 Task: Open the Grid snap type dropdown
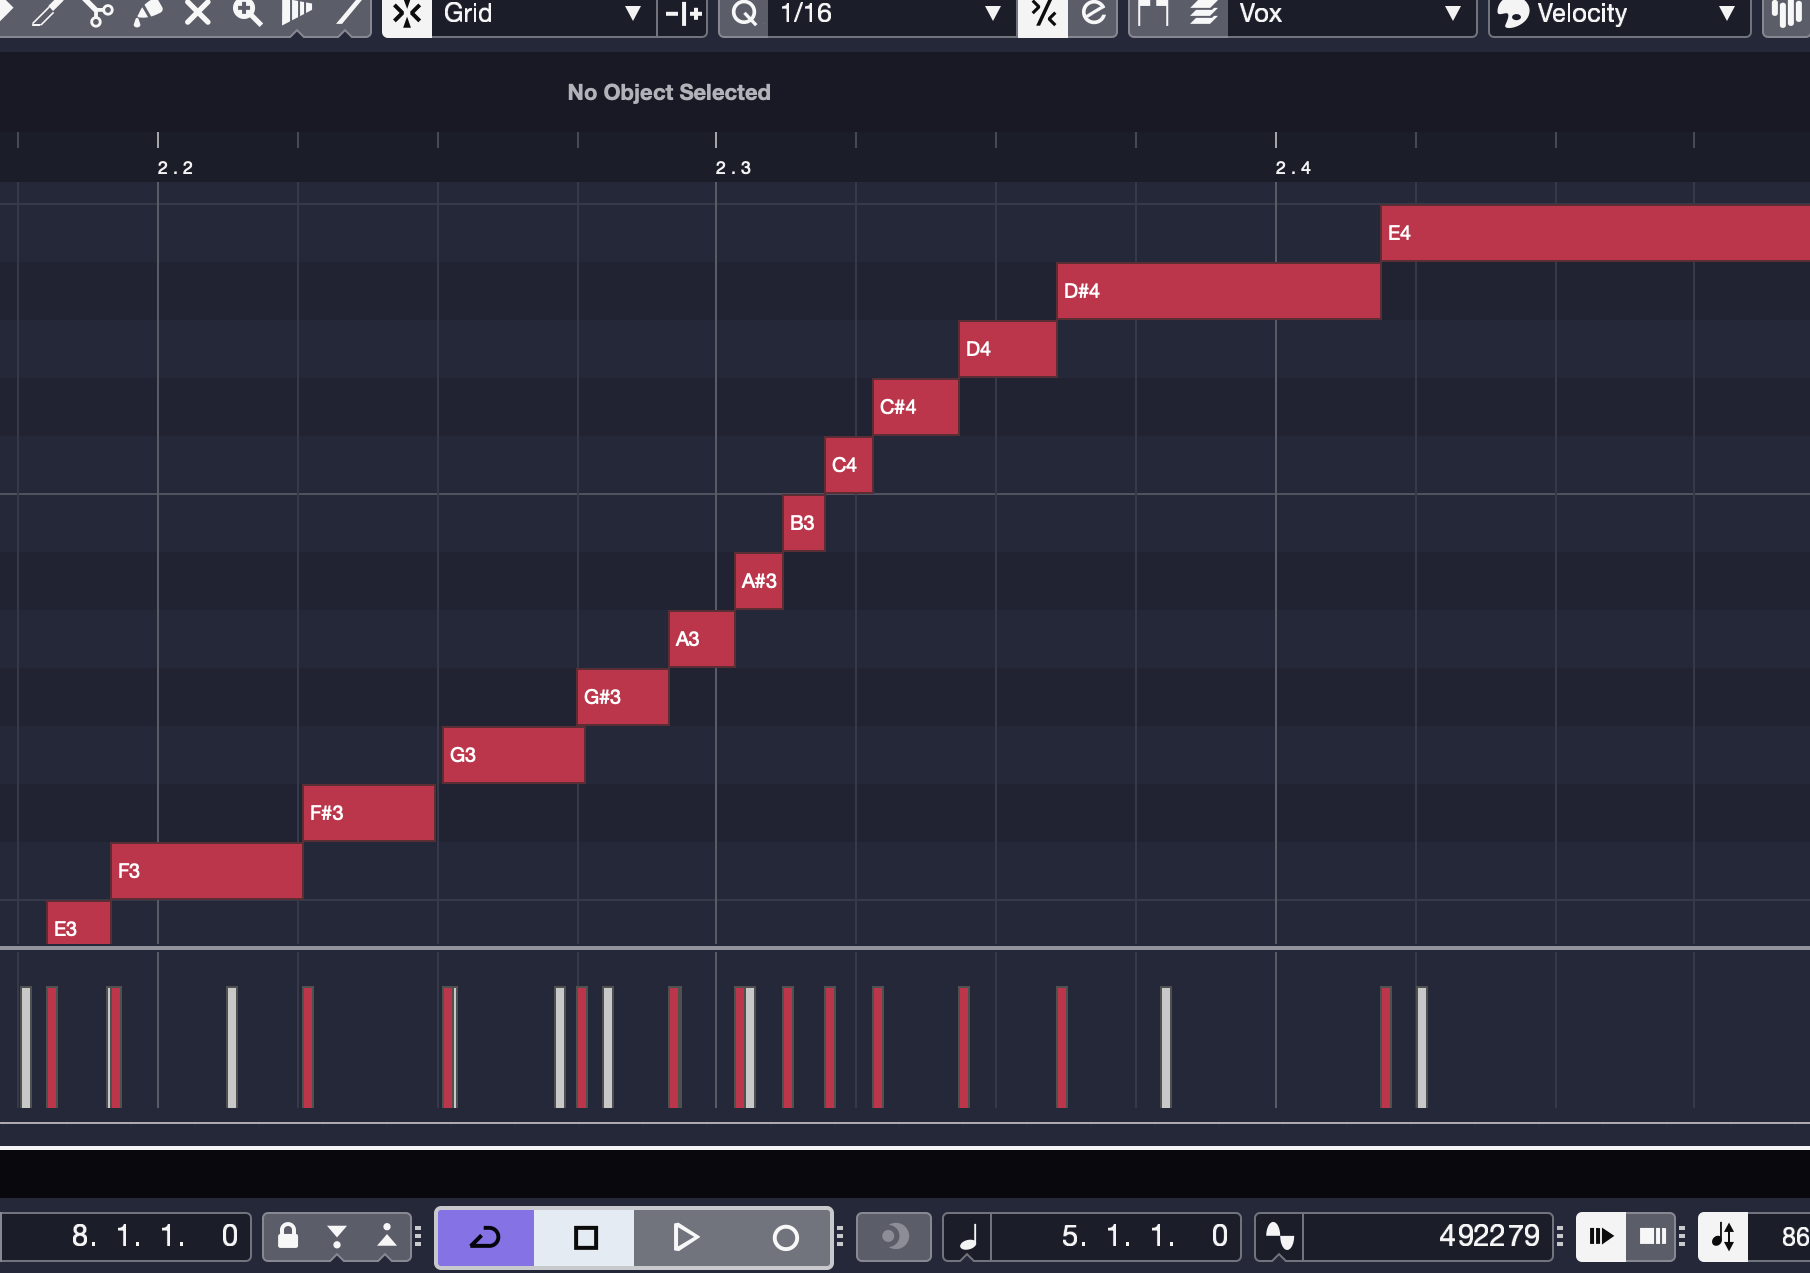(x=542, y=15)
